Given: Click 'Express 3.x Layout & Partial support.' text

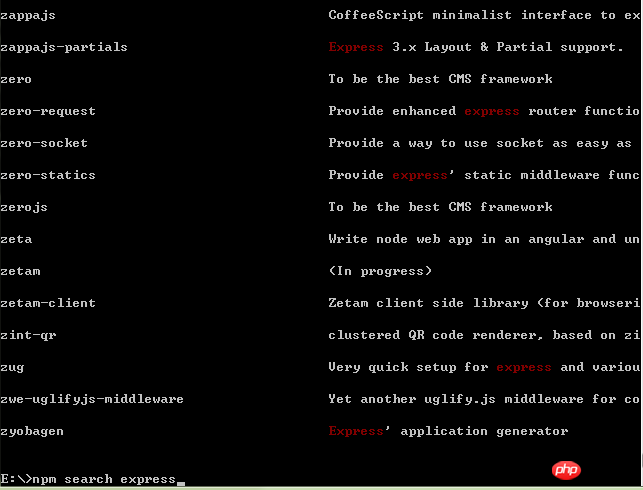Looking at the screenshot, I should tap(476, 47).
